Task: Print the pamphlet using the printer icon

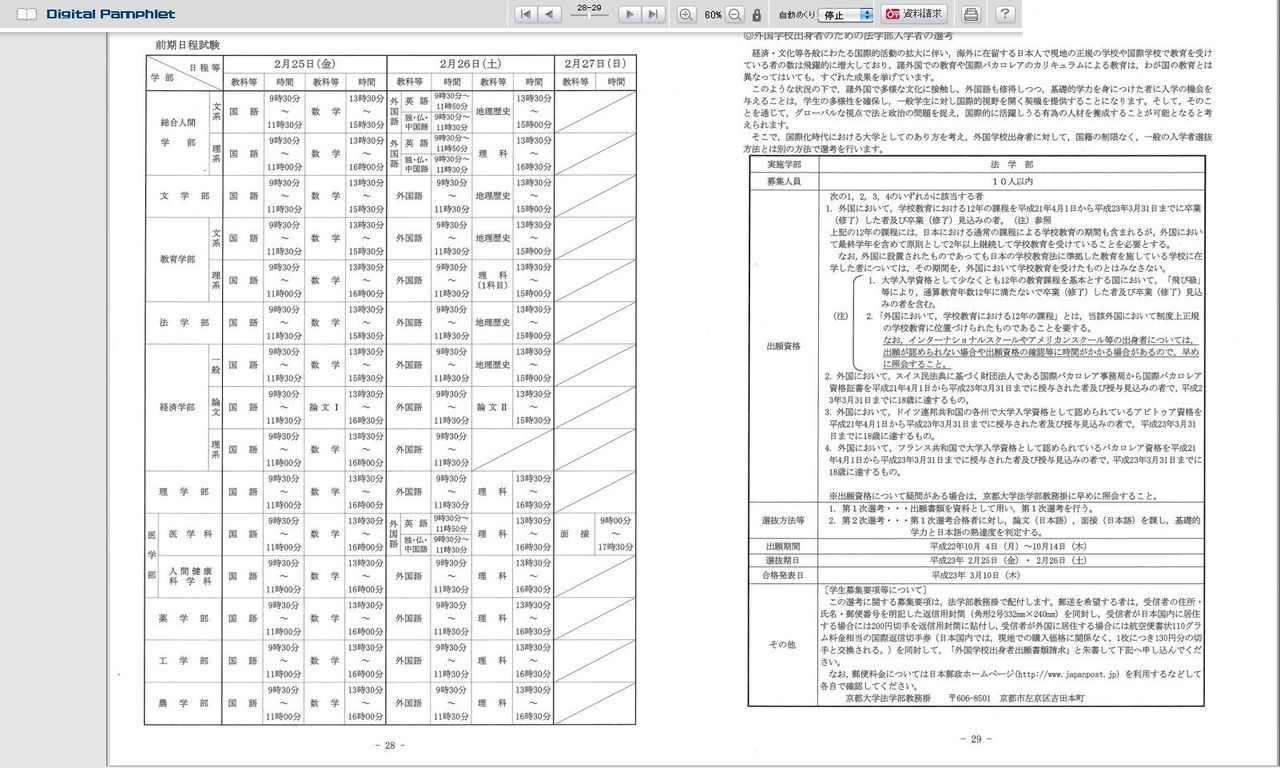Action: click(970, 14)
